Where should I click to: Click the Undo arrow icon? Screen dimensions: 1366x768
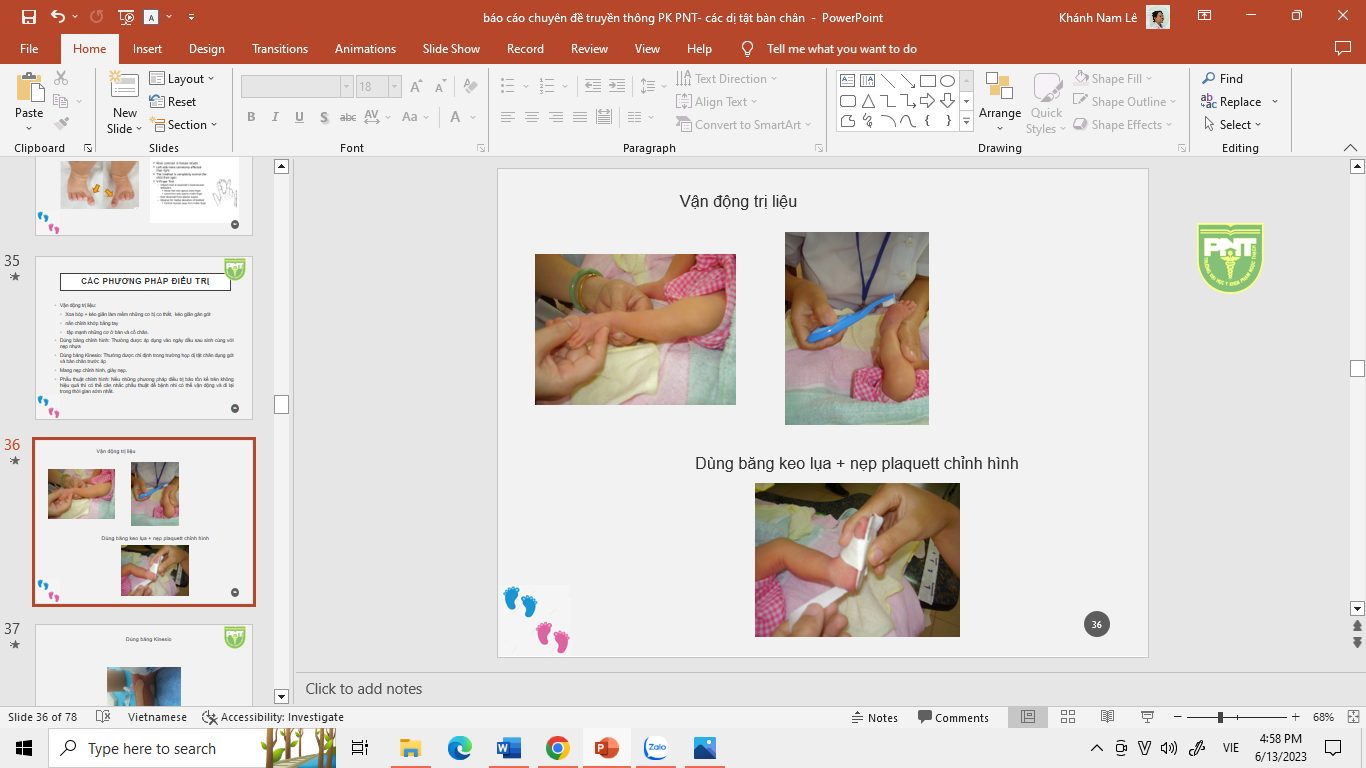pyautogui.click(x=57, y=17)
